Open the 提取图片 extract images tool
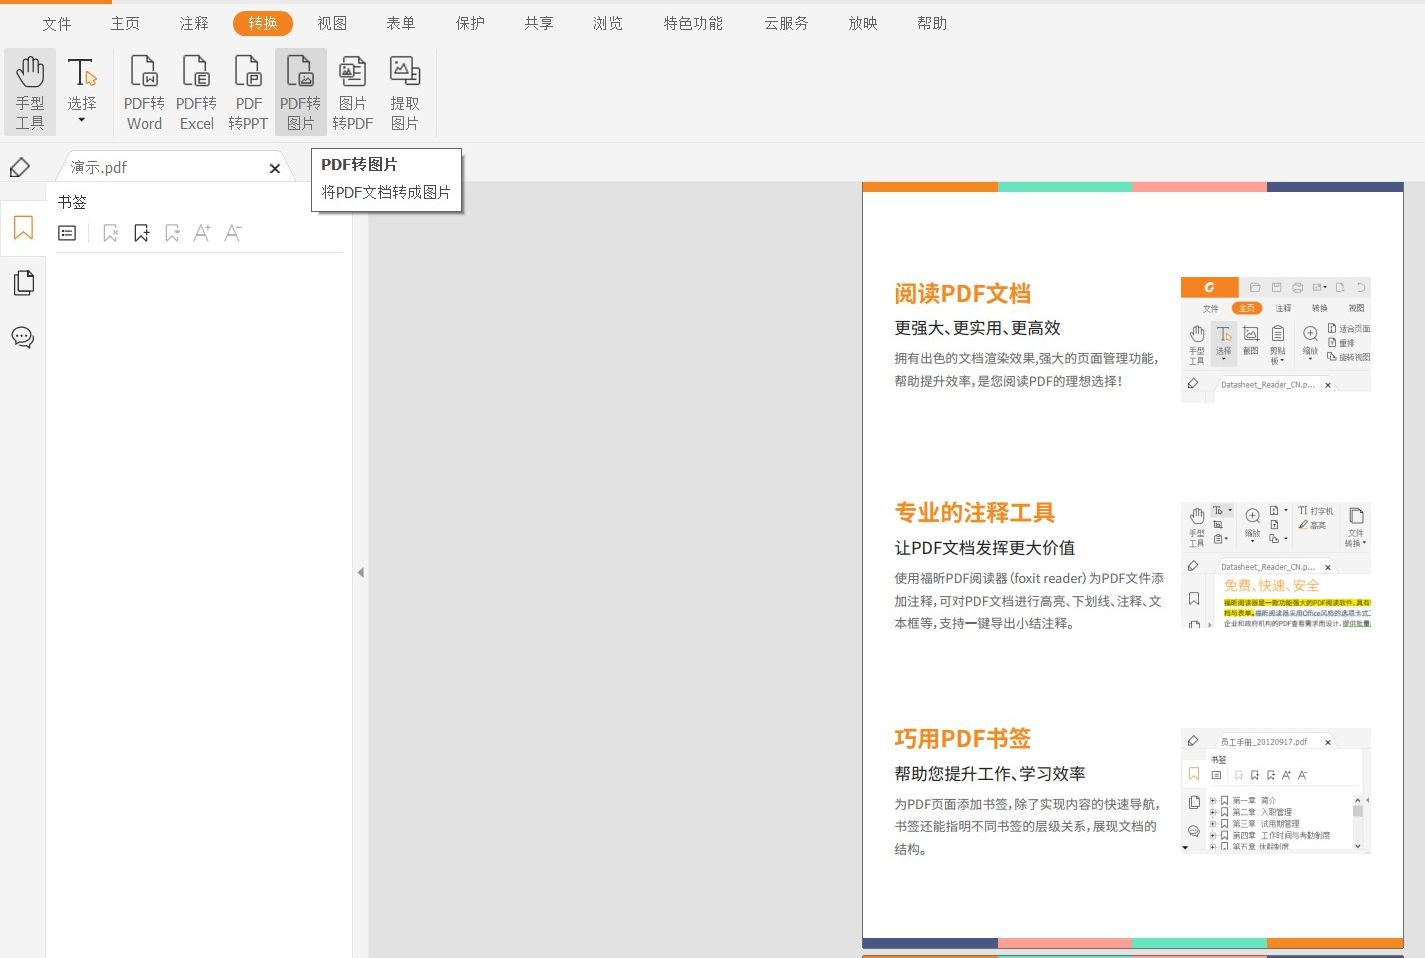The image size is (1425, 958). coord(404,90)
